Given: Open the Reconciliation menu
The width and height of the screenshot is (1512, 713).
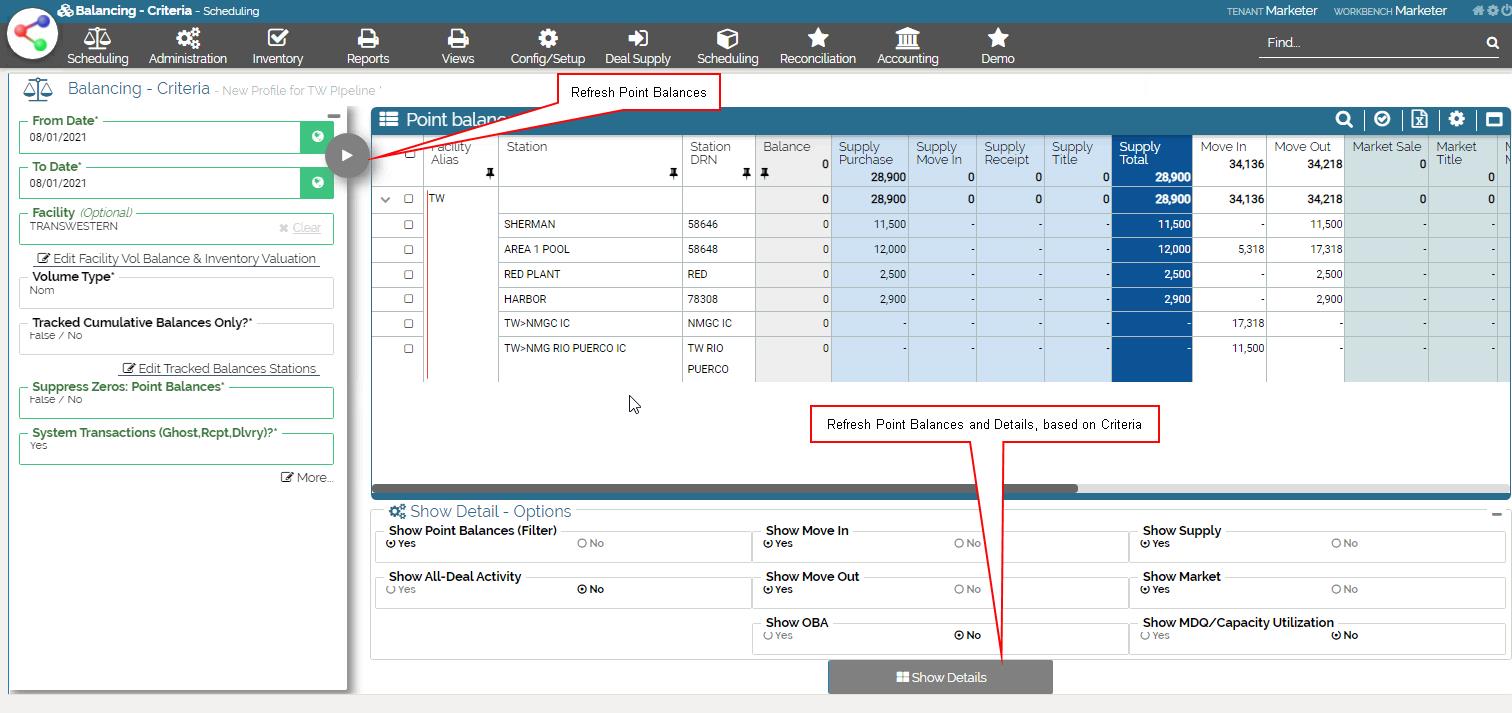Looking at the screenshot, I should coord(817,46).
